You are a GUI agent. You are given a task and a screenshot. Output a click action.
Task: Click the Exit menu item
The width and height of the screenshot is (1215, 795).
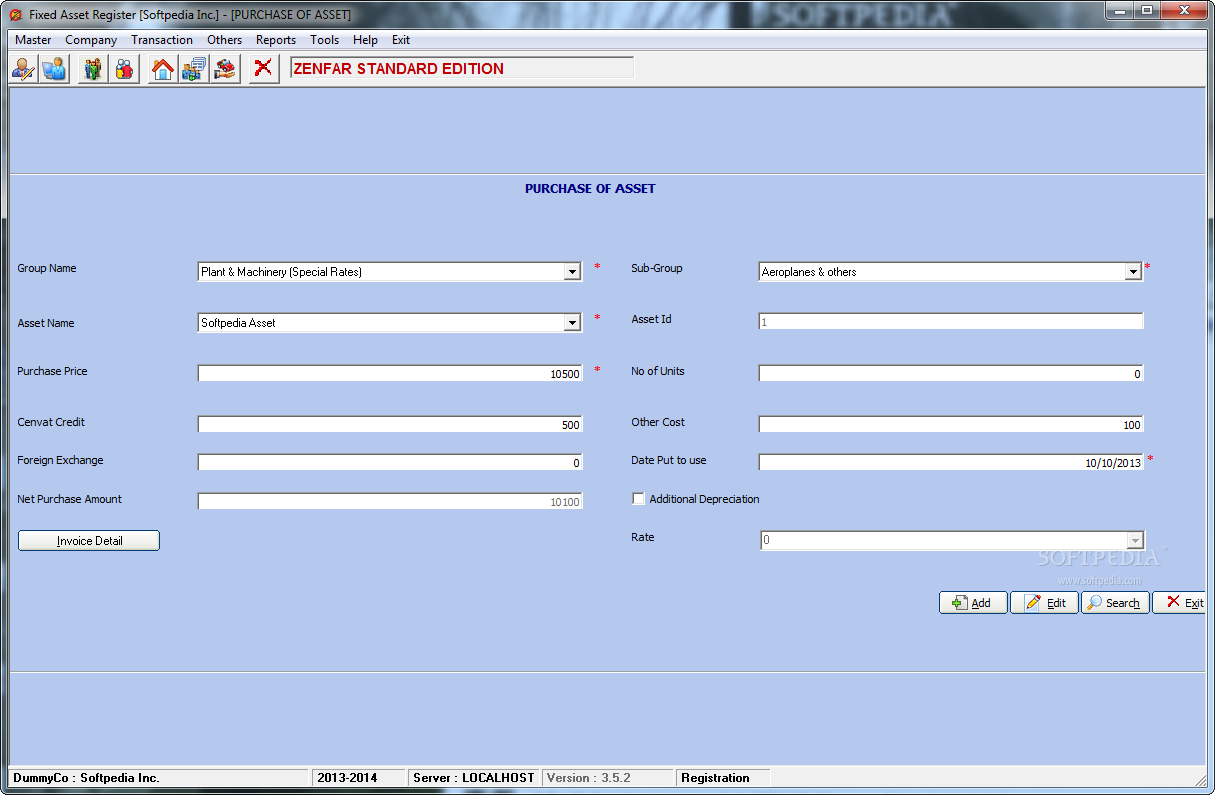pos(401,40)
